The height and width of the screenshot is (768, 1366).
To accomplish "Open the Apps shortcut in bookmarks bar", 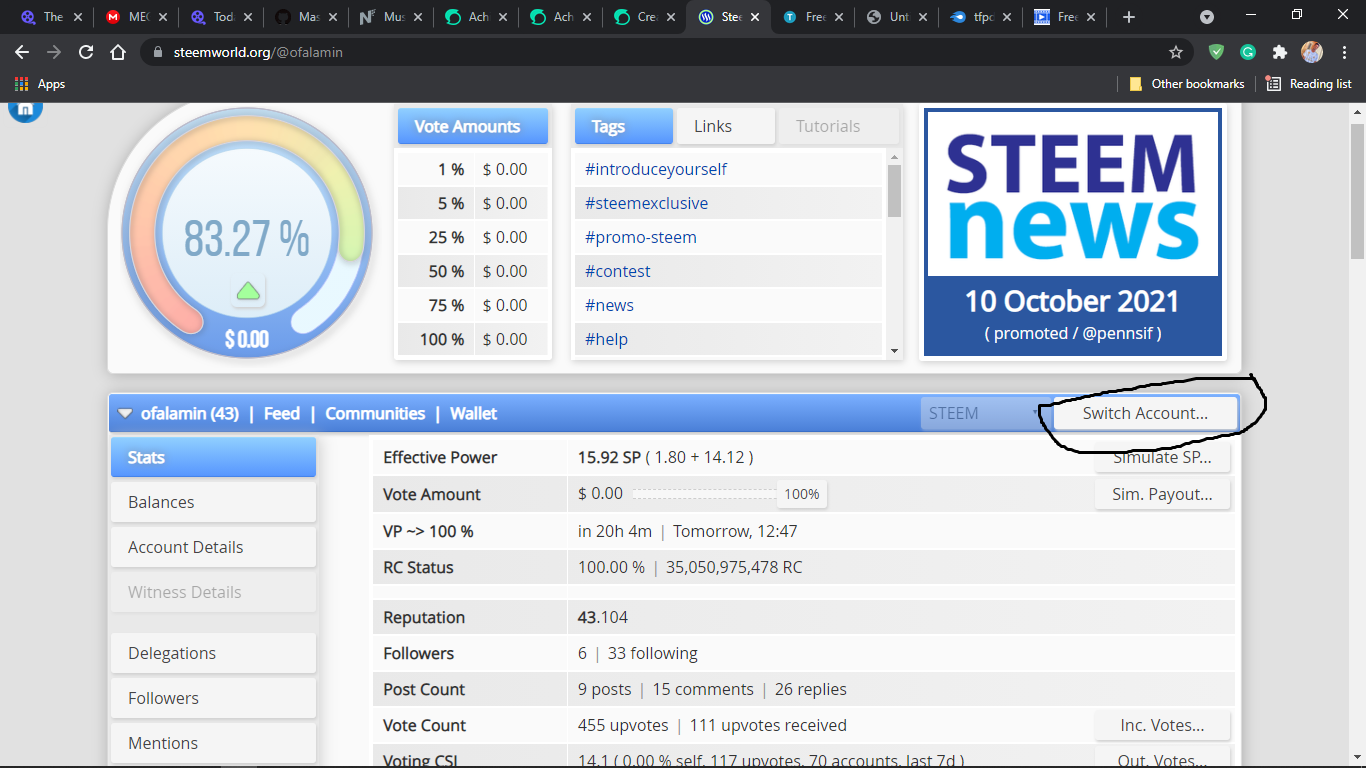I will coord(40,84).
